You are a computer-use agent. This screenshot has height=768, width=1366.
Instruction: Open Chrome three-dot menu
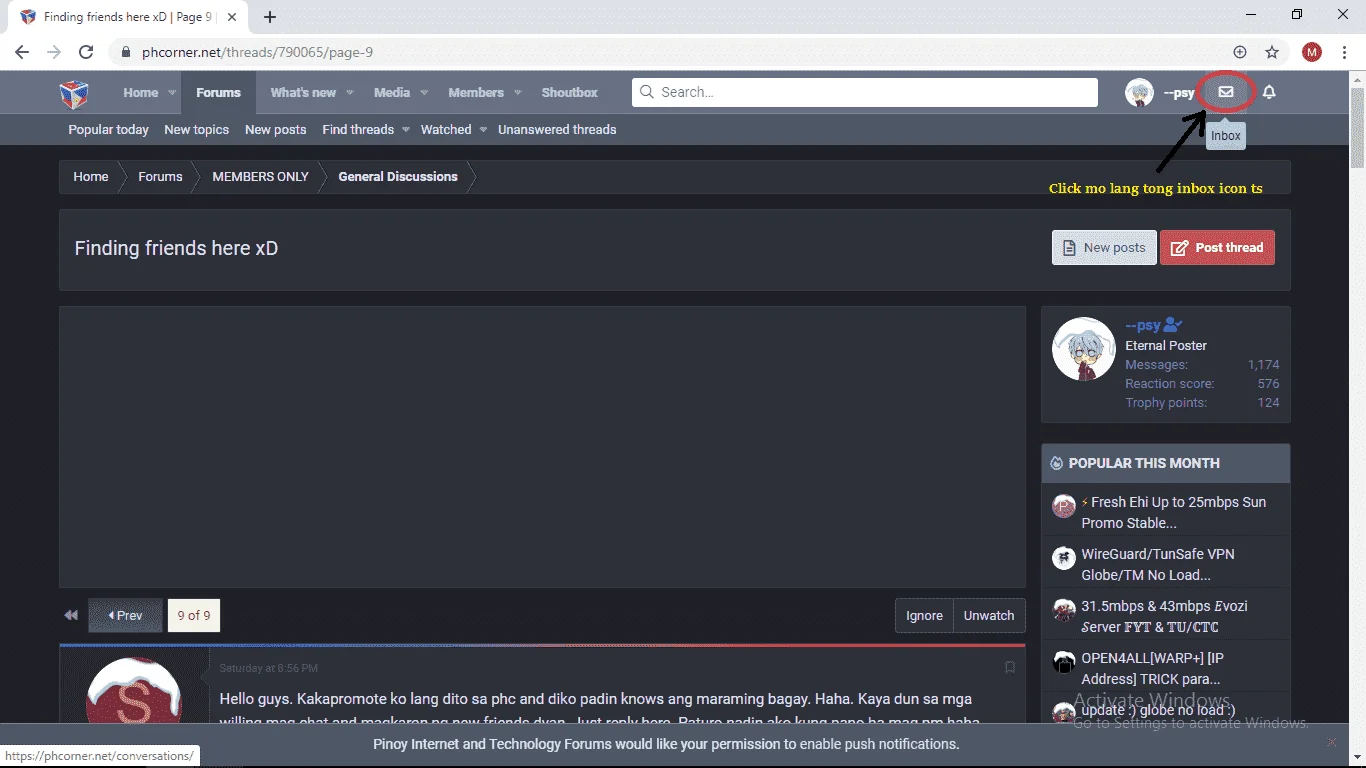[x=1345, y=52]
